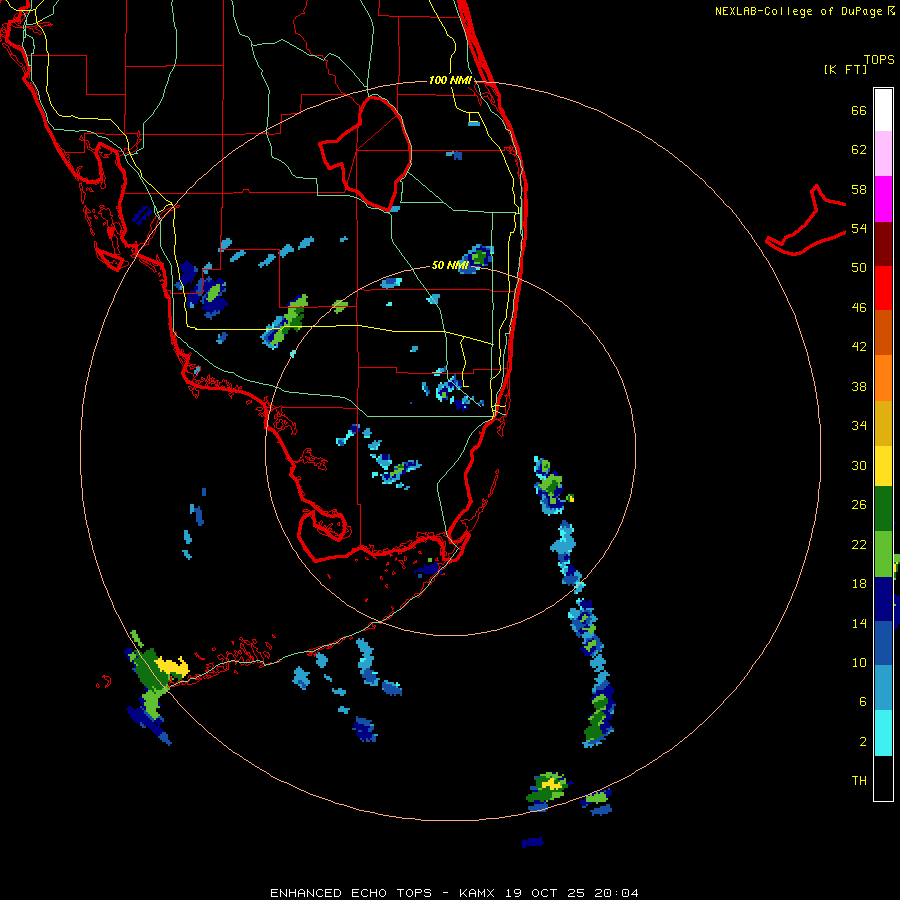Click the 100 NMI range ring label
900x900 pixels.
pos(450,80)
